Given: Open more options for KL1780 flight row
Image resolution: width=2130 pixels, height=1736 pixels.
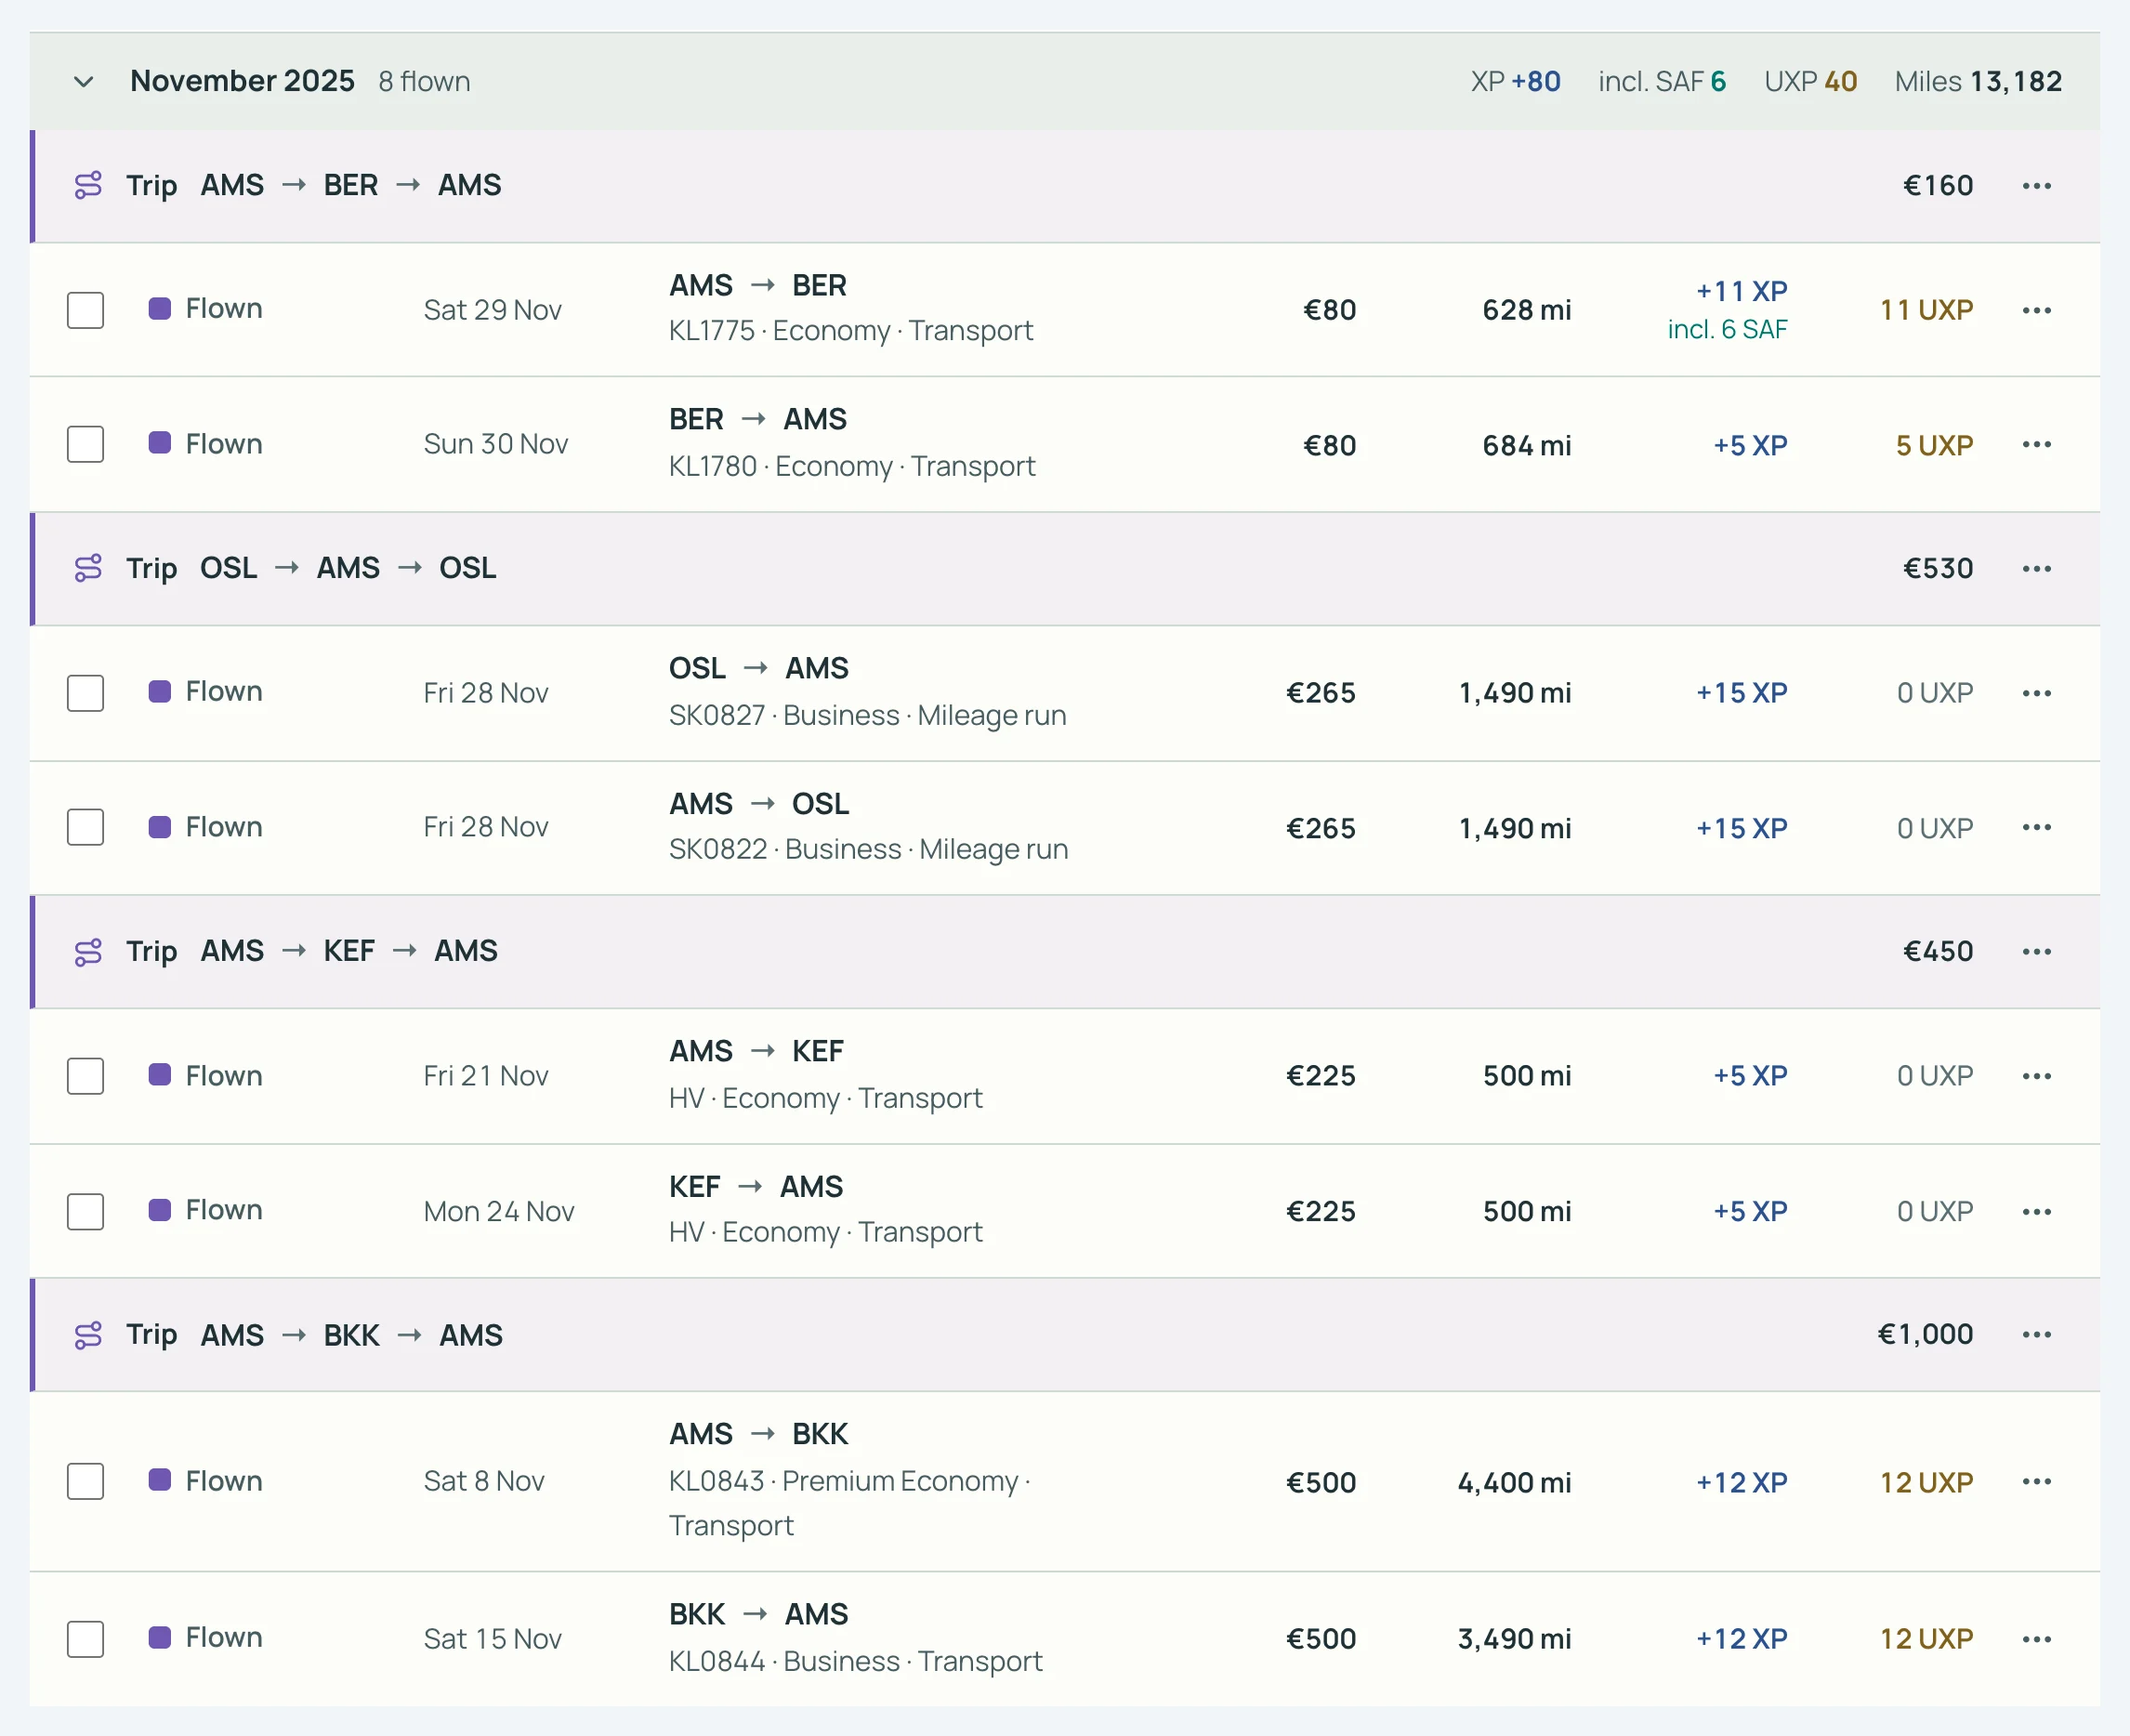Looking at the screenshot, I should click(2036, 444).
